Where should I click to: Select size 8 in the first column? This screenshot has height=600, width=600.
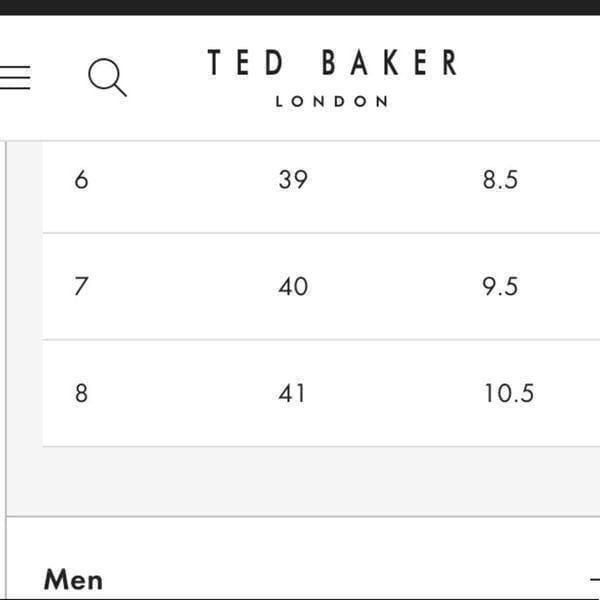[x=81, y=393]
